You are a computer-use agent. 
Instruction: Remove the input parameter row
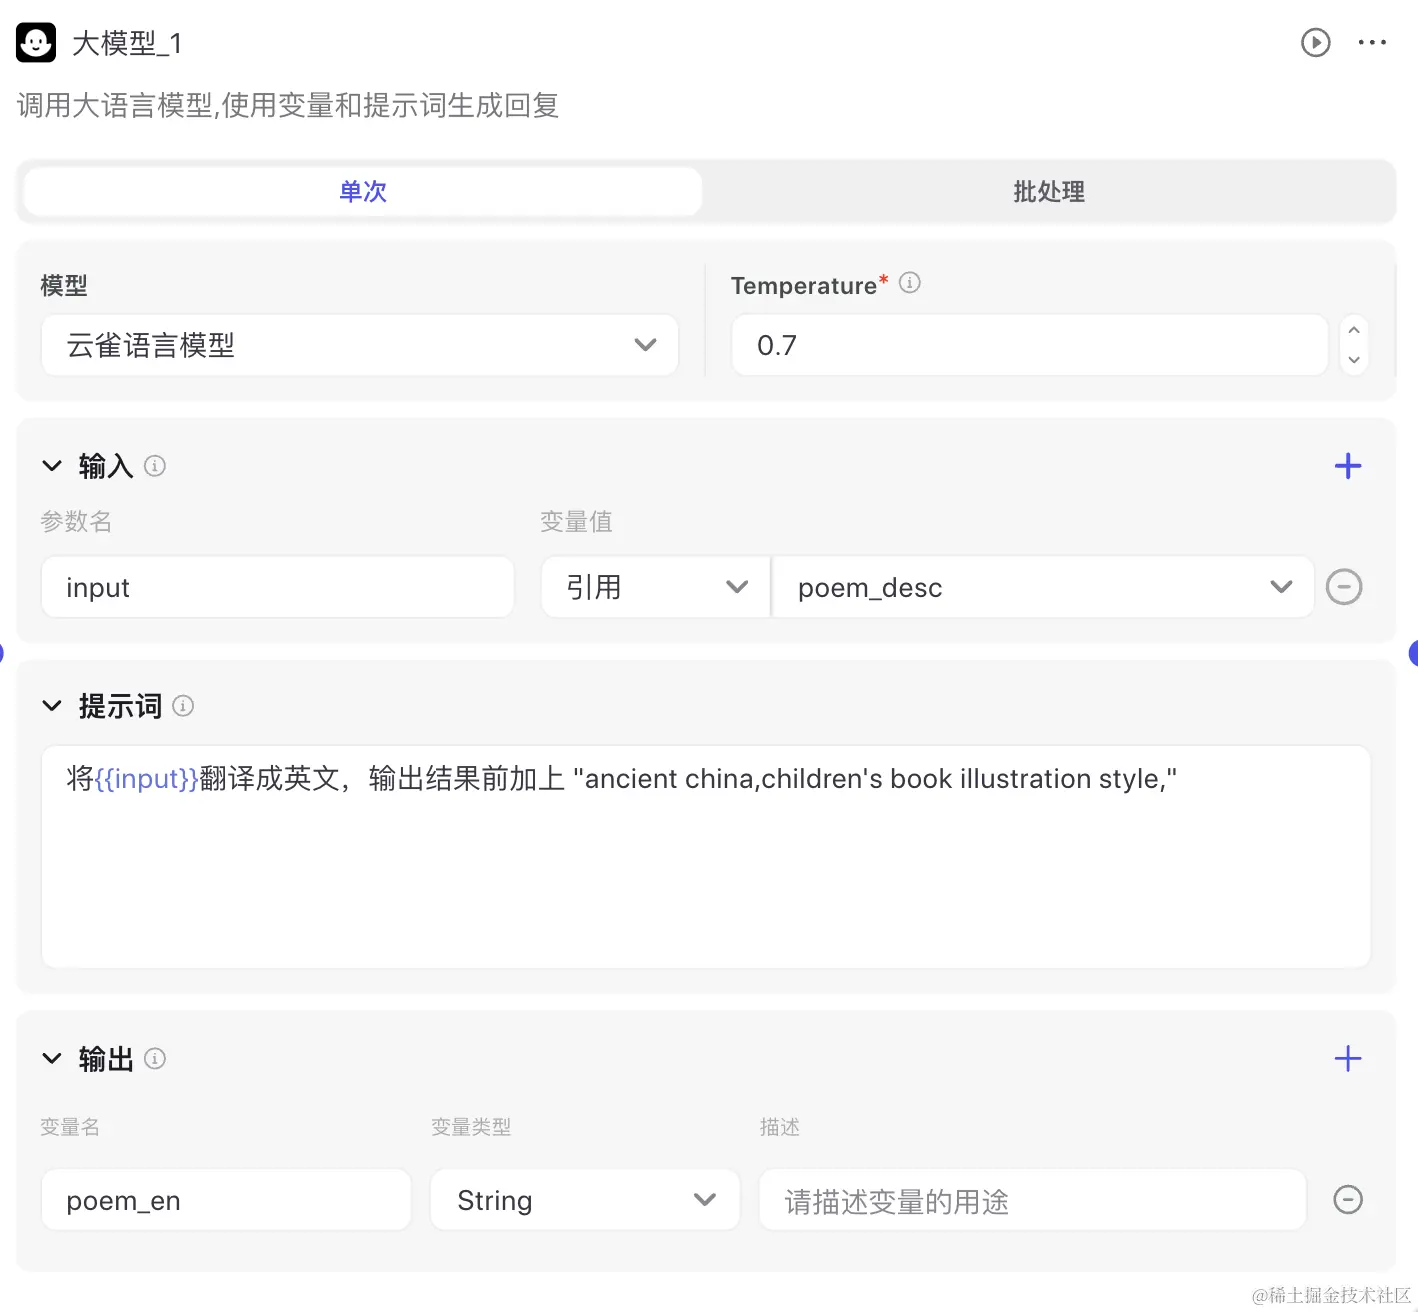click(x=1344, y=587)
